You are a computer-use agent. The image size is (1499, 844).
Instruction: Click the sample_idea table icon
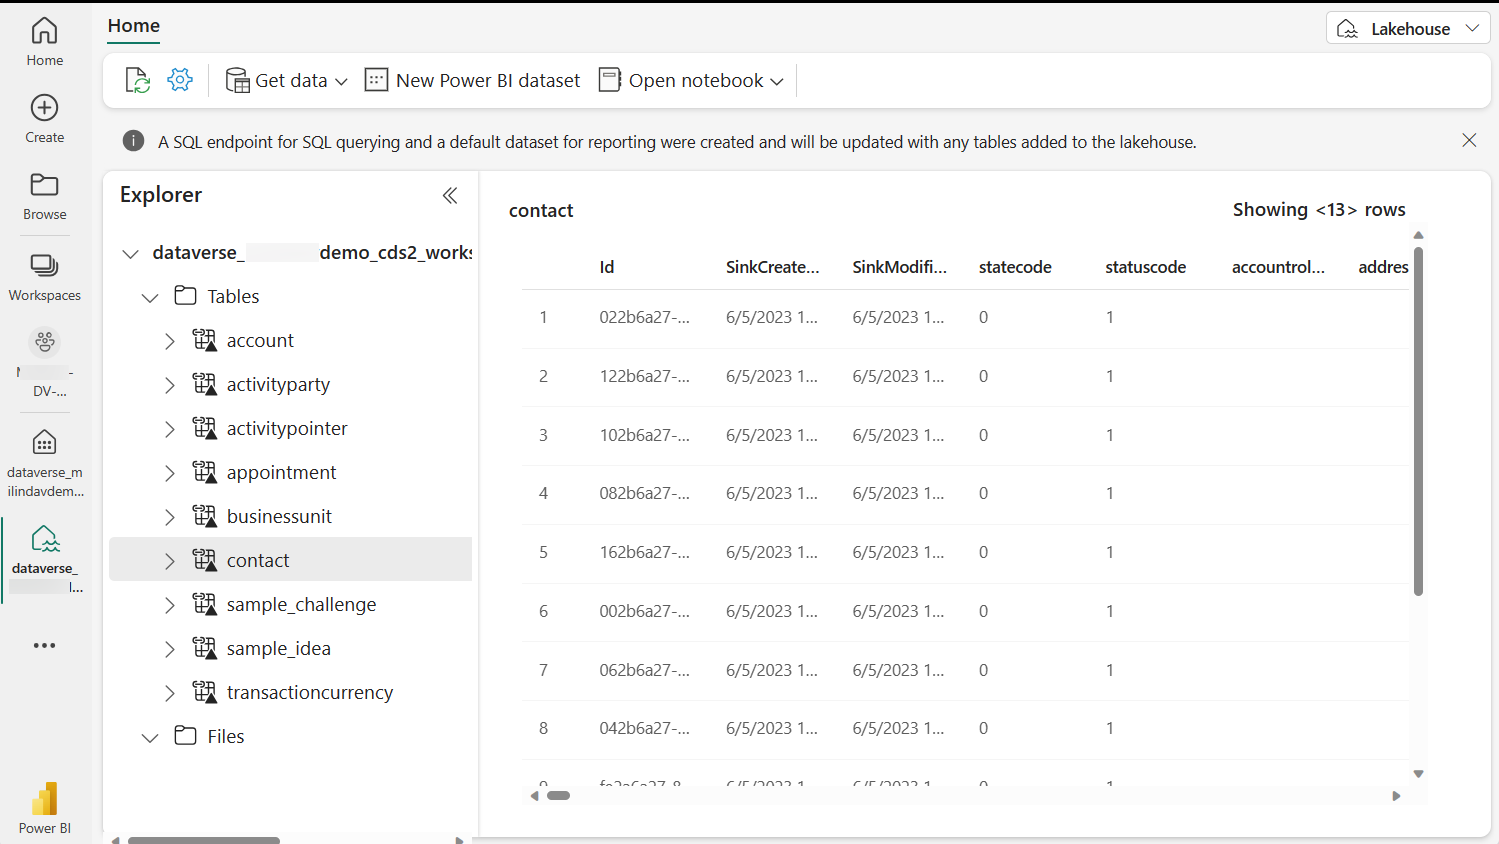point(204,648)
